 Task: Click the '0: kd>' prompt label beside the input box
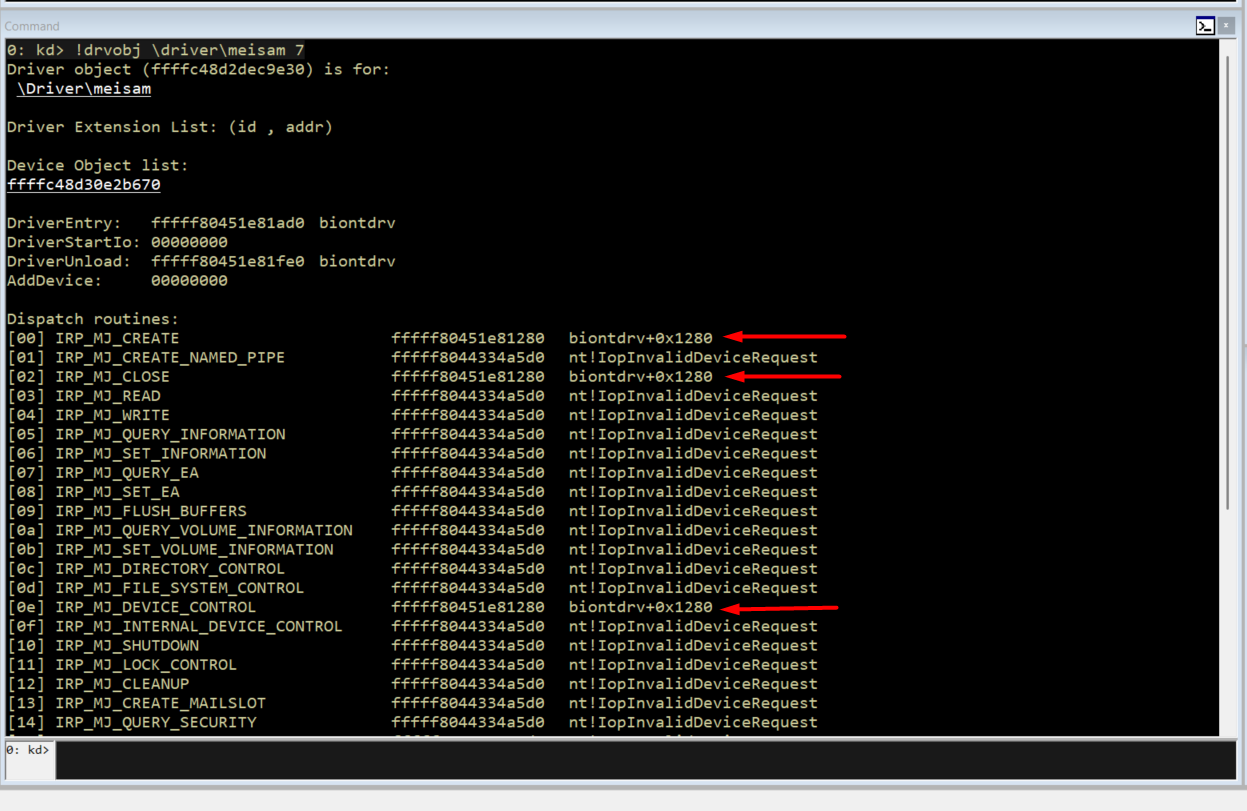(x=28, y=749)
